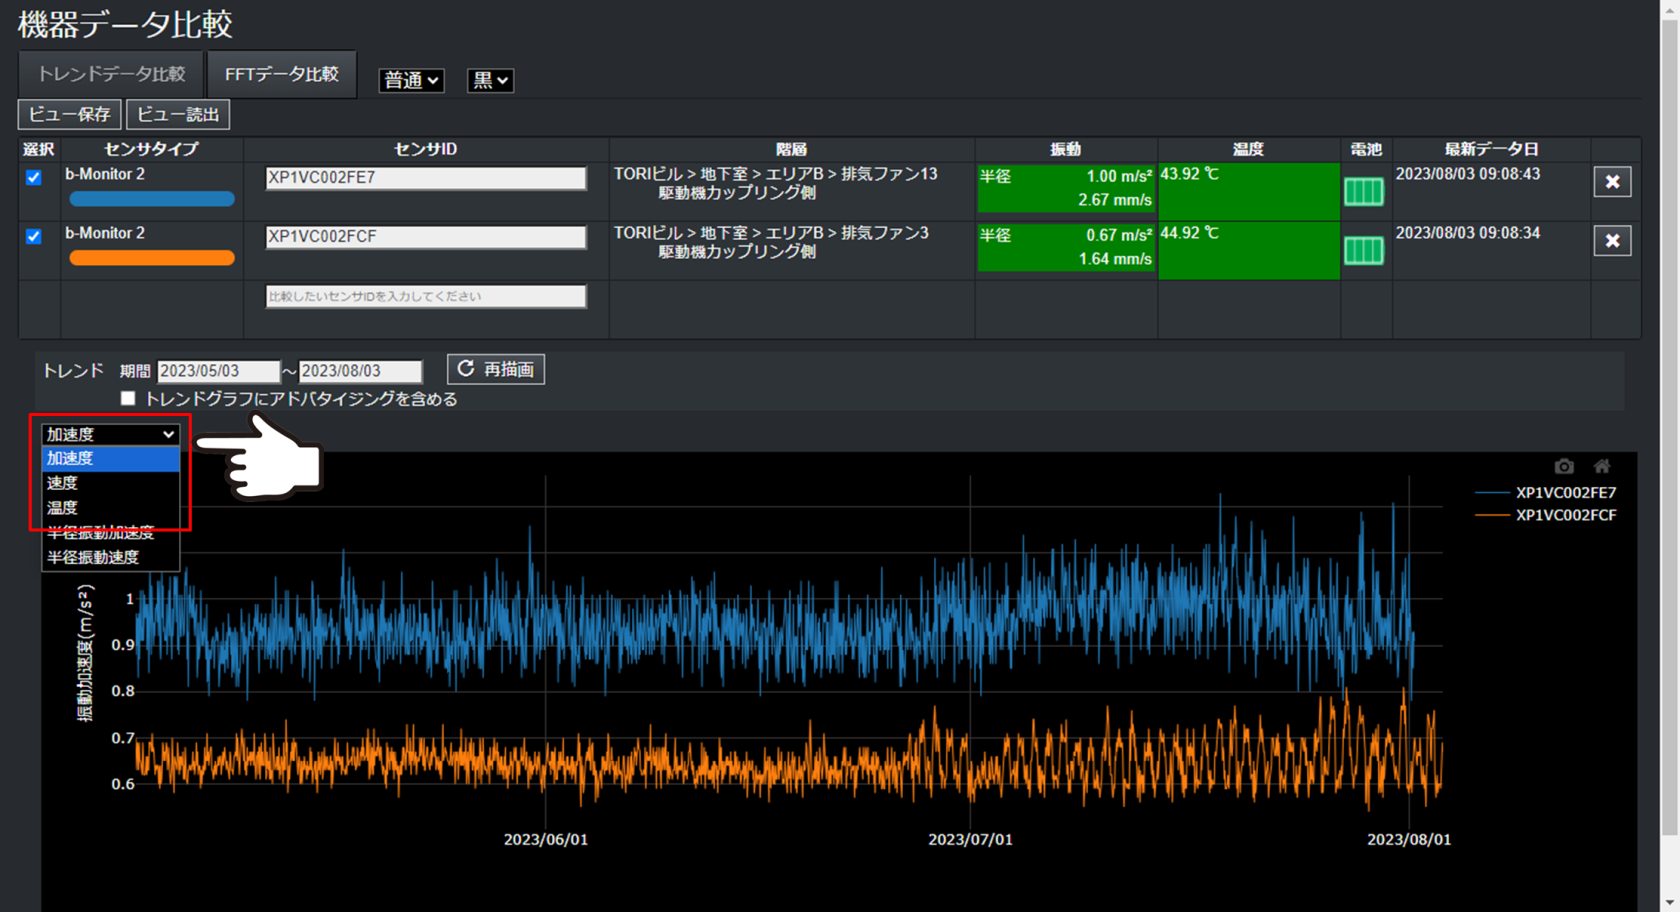This screenshot has height=912, width=1680.
Task: Open the 普通 dropdown
Action: click(x=411, y=80)
